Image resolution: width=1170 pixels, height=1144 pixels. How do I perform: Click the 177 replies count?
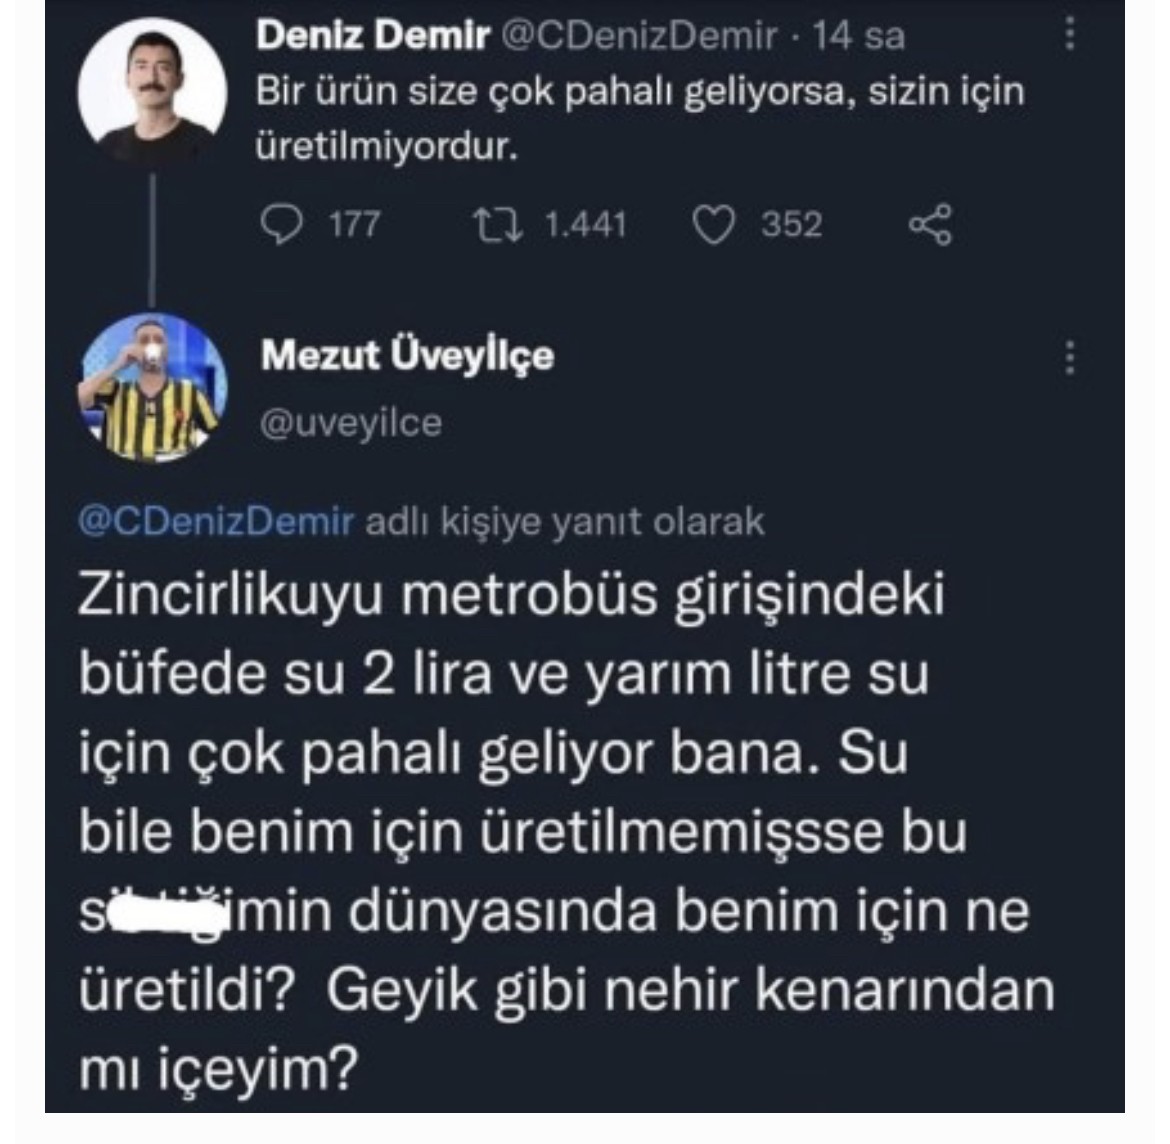tap(355, 224)
